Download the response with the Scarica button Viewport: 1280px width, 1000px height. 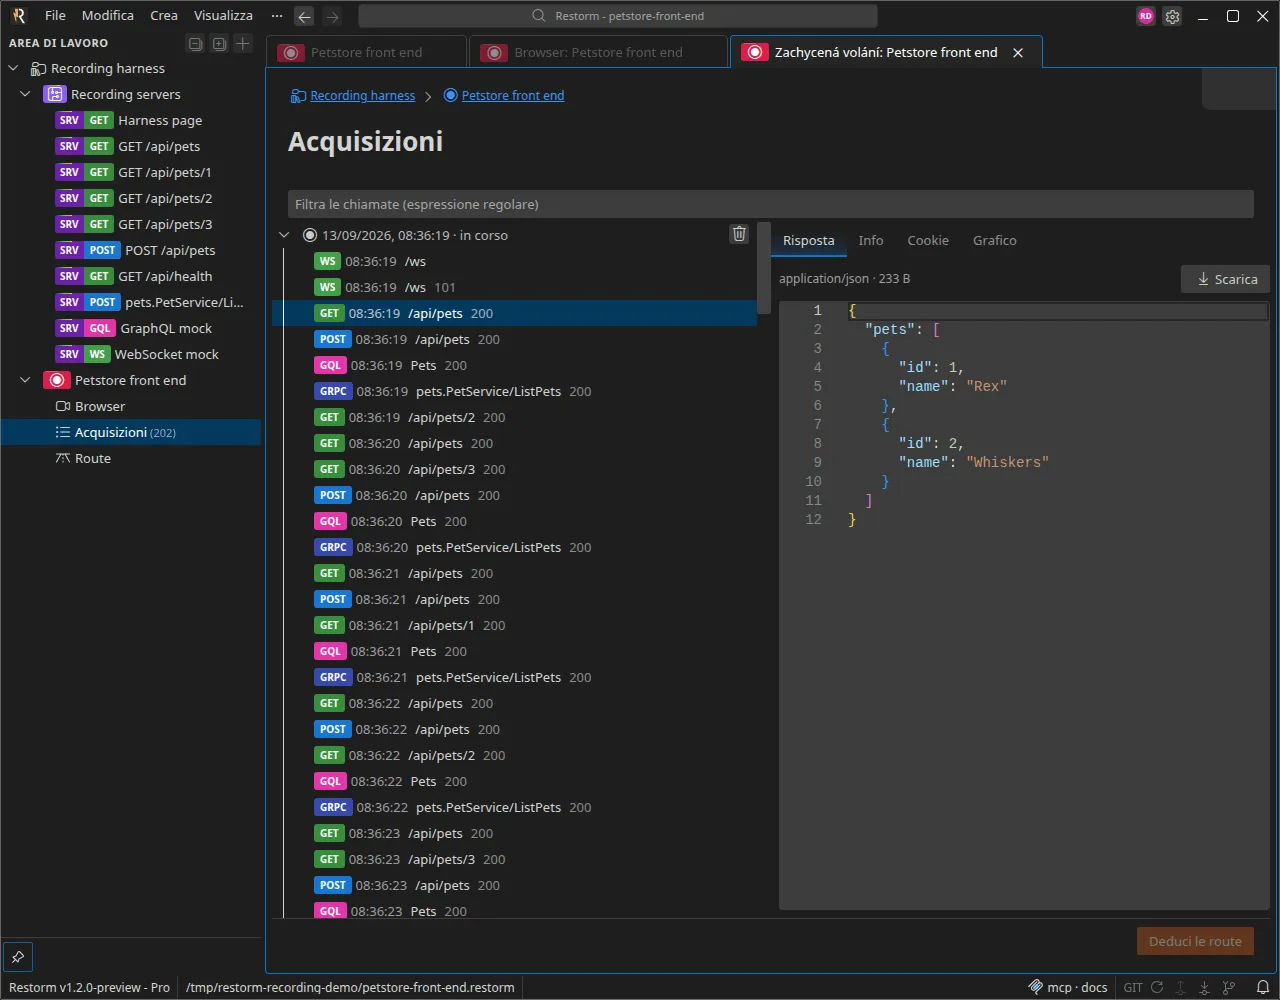tap(1226, 279)
